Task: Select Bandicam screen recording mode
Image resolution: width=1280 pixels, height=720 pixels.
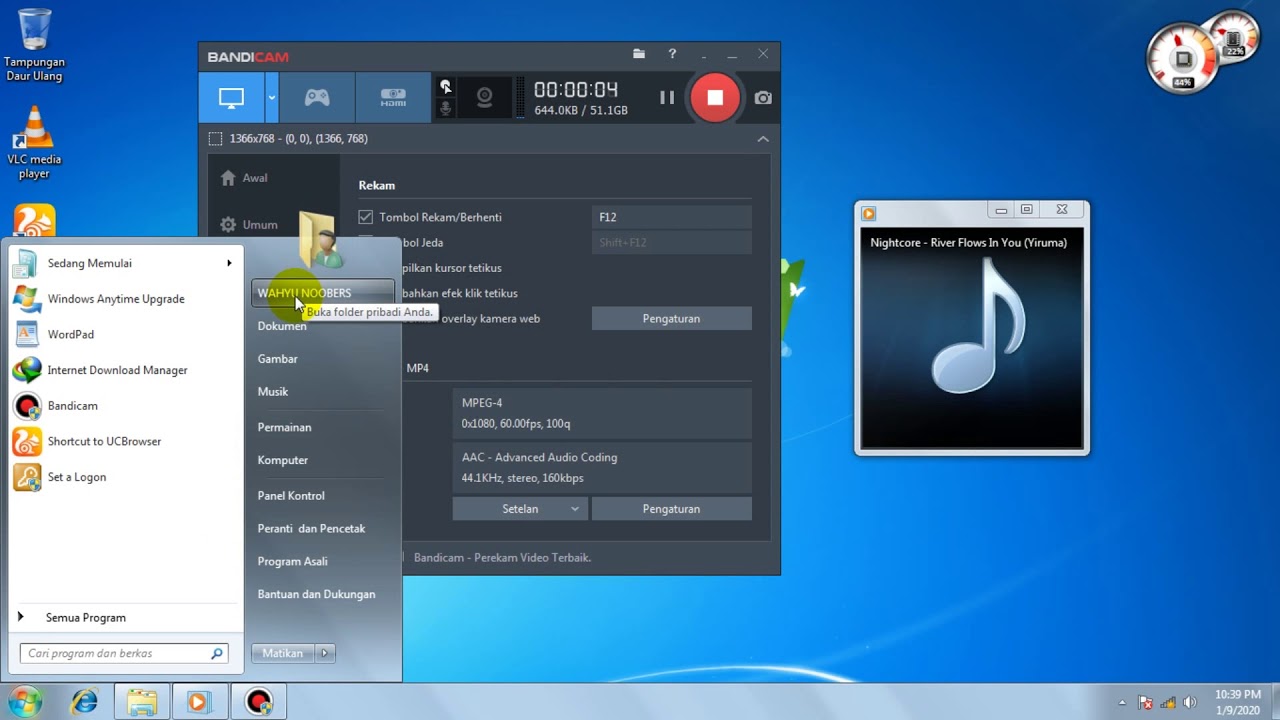Action: tap(231, 98)
